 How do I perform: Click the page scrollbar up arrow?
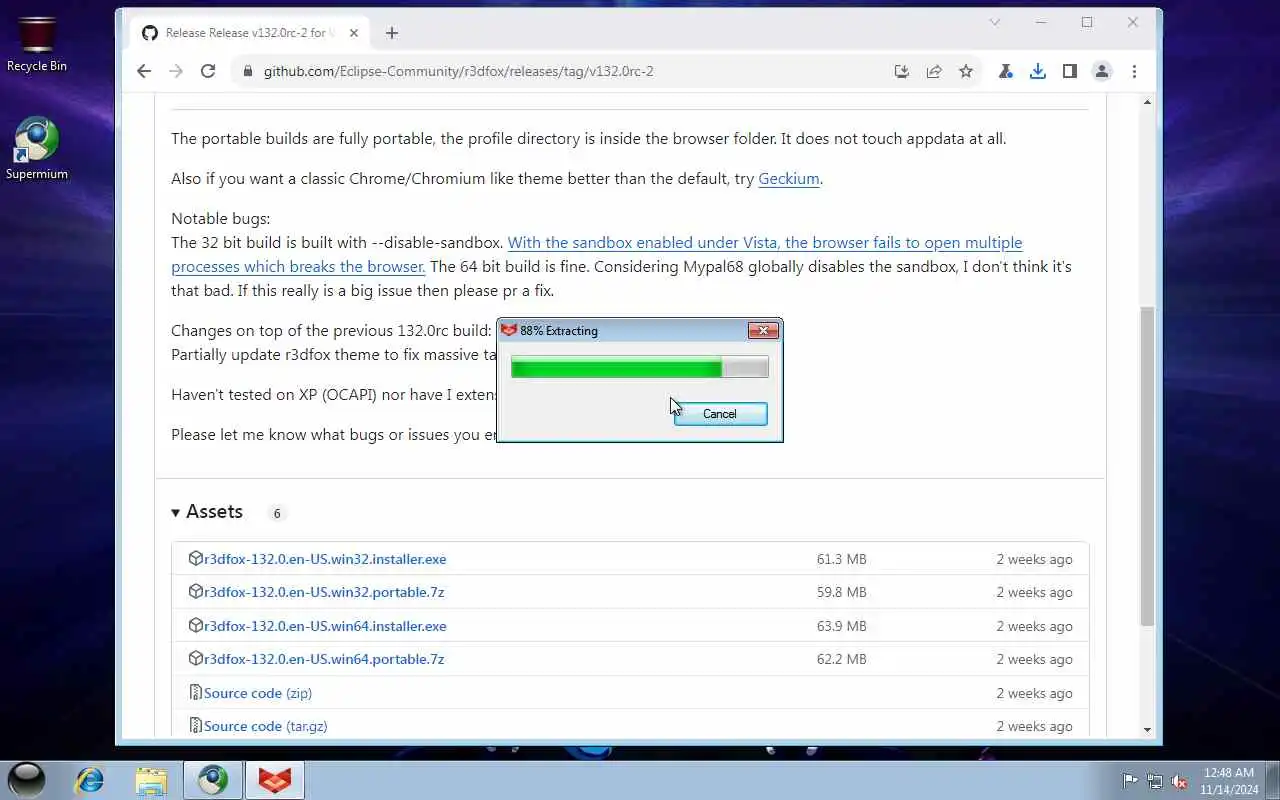pos(1147,102)
